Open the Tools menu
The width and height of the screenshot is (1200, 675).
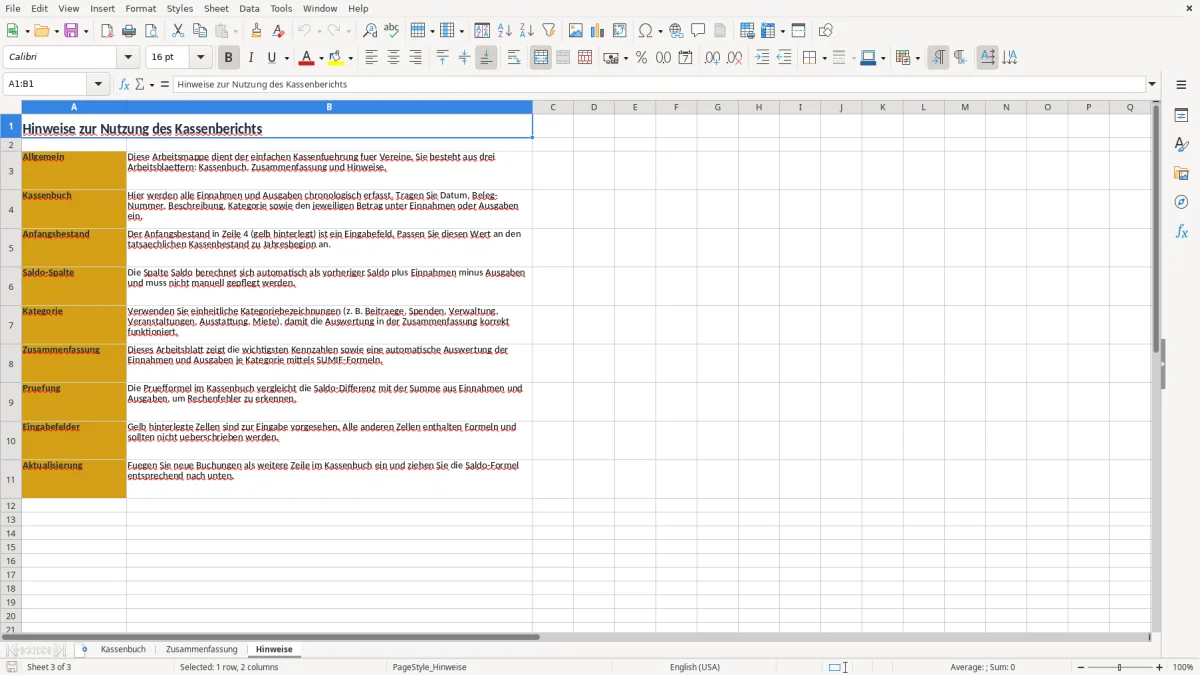click(281, 8)
